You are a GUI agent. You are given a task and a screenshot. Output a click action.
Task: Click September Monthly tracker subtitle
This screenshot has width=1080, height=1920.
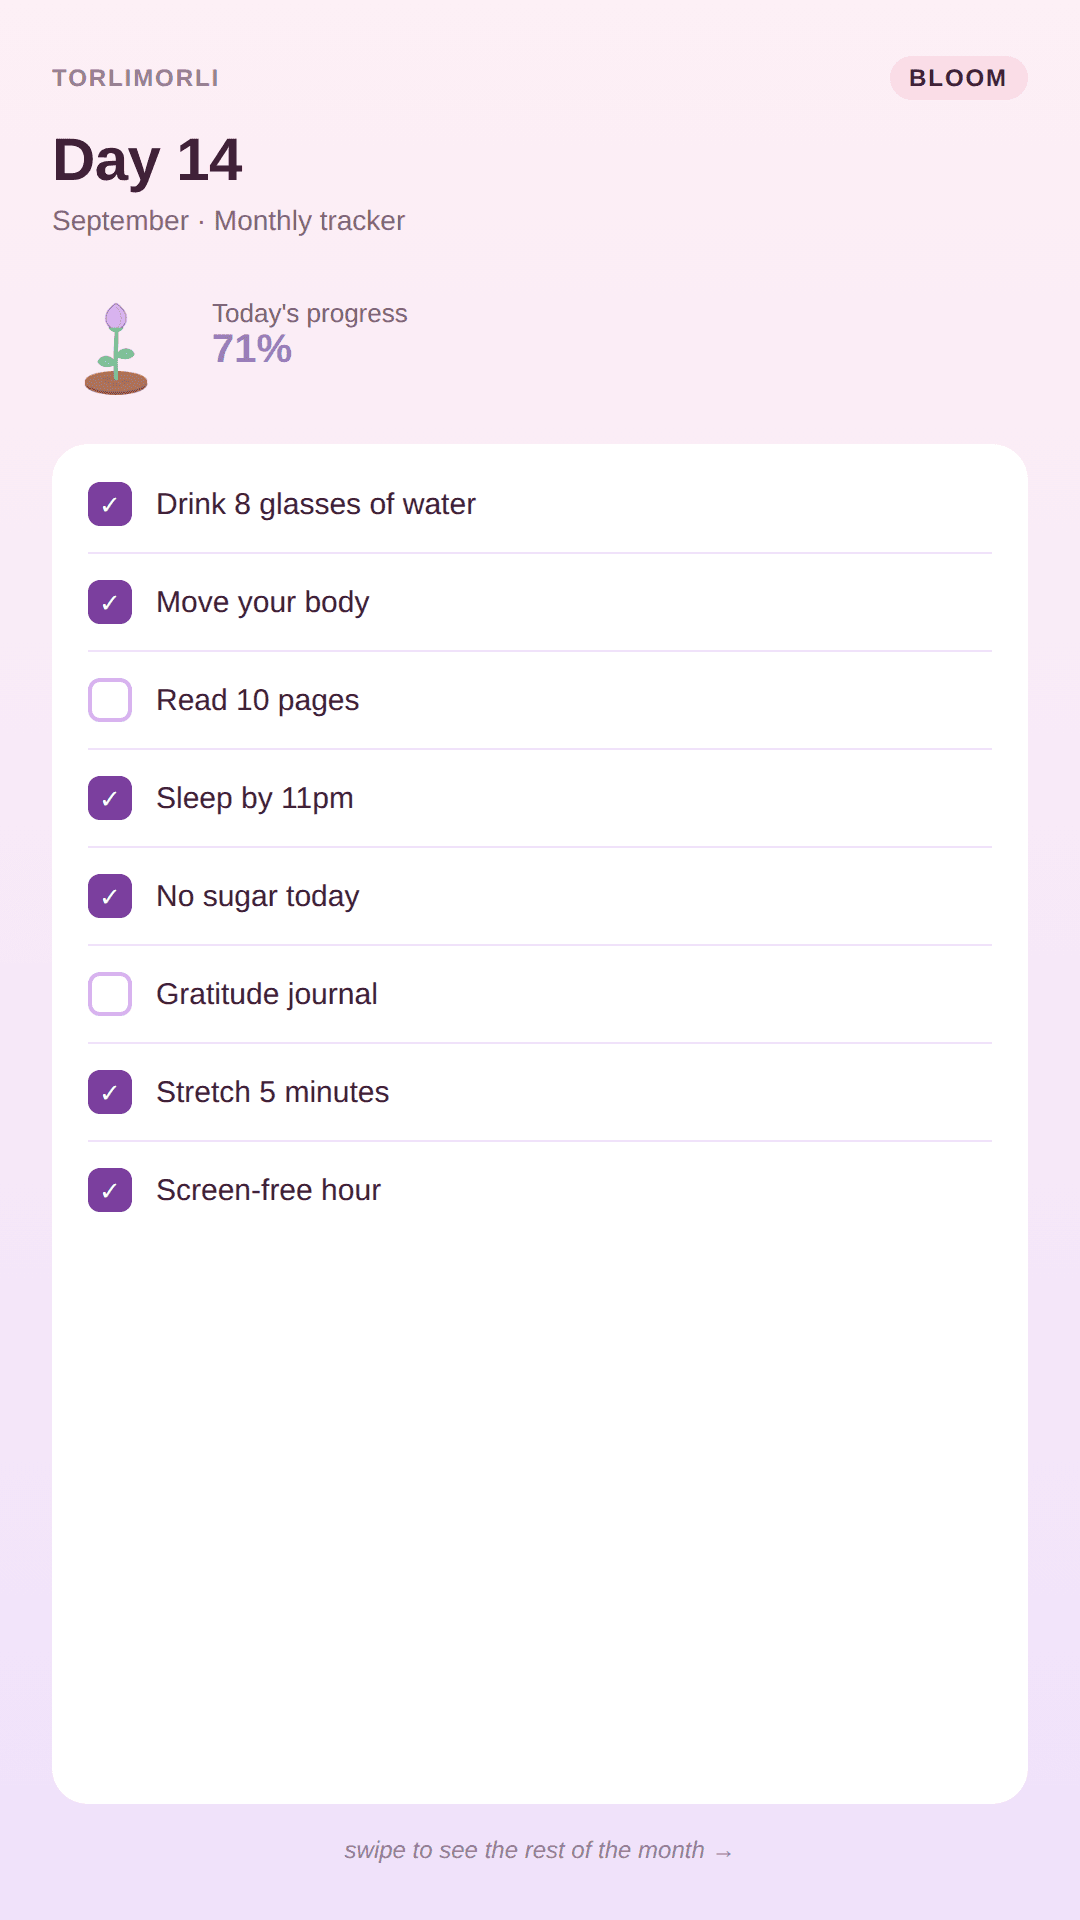click(228, 220)
